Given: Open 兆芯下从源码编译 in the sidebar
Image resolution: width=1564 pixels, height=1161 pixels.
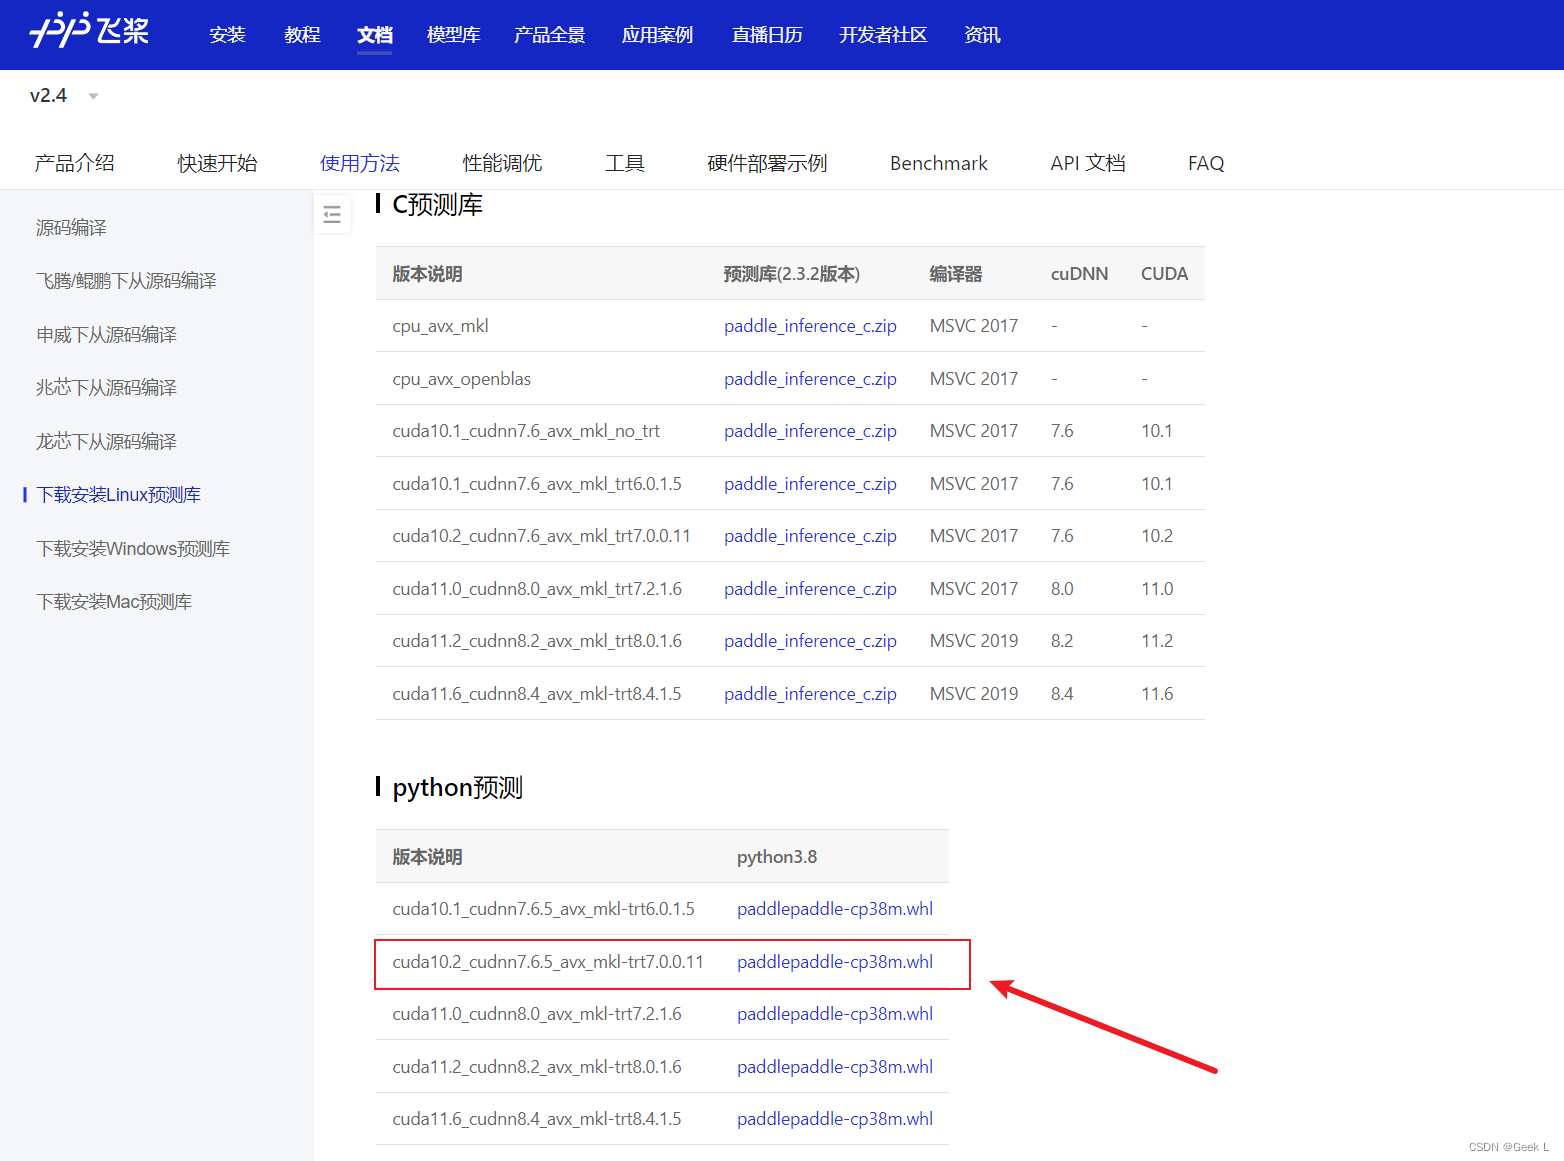Looking at the screenshot, I should [x=106, y=388].
